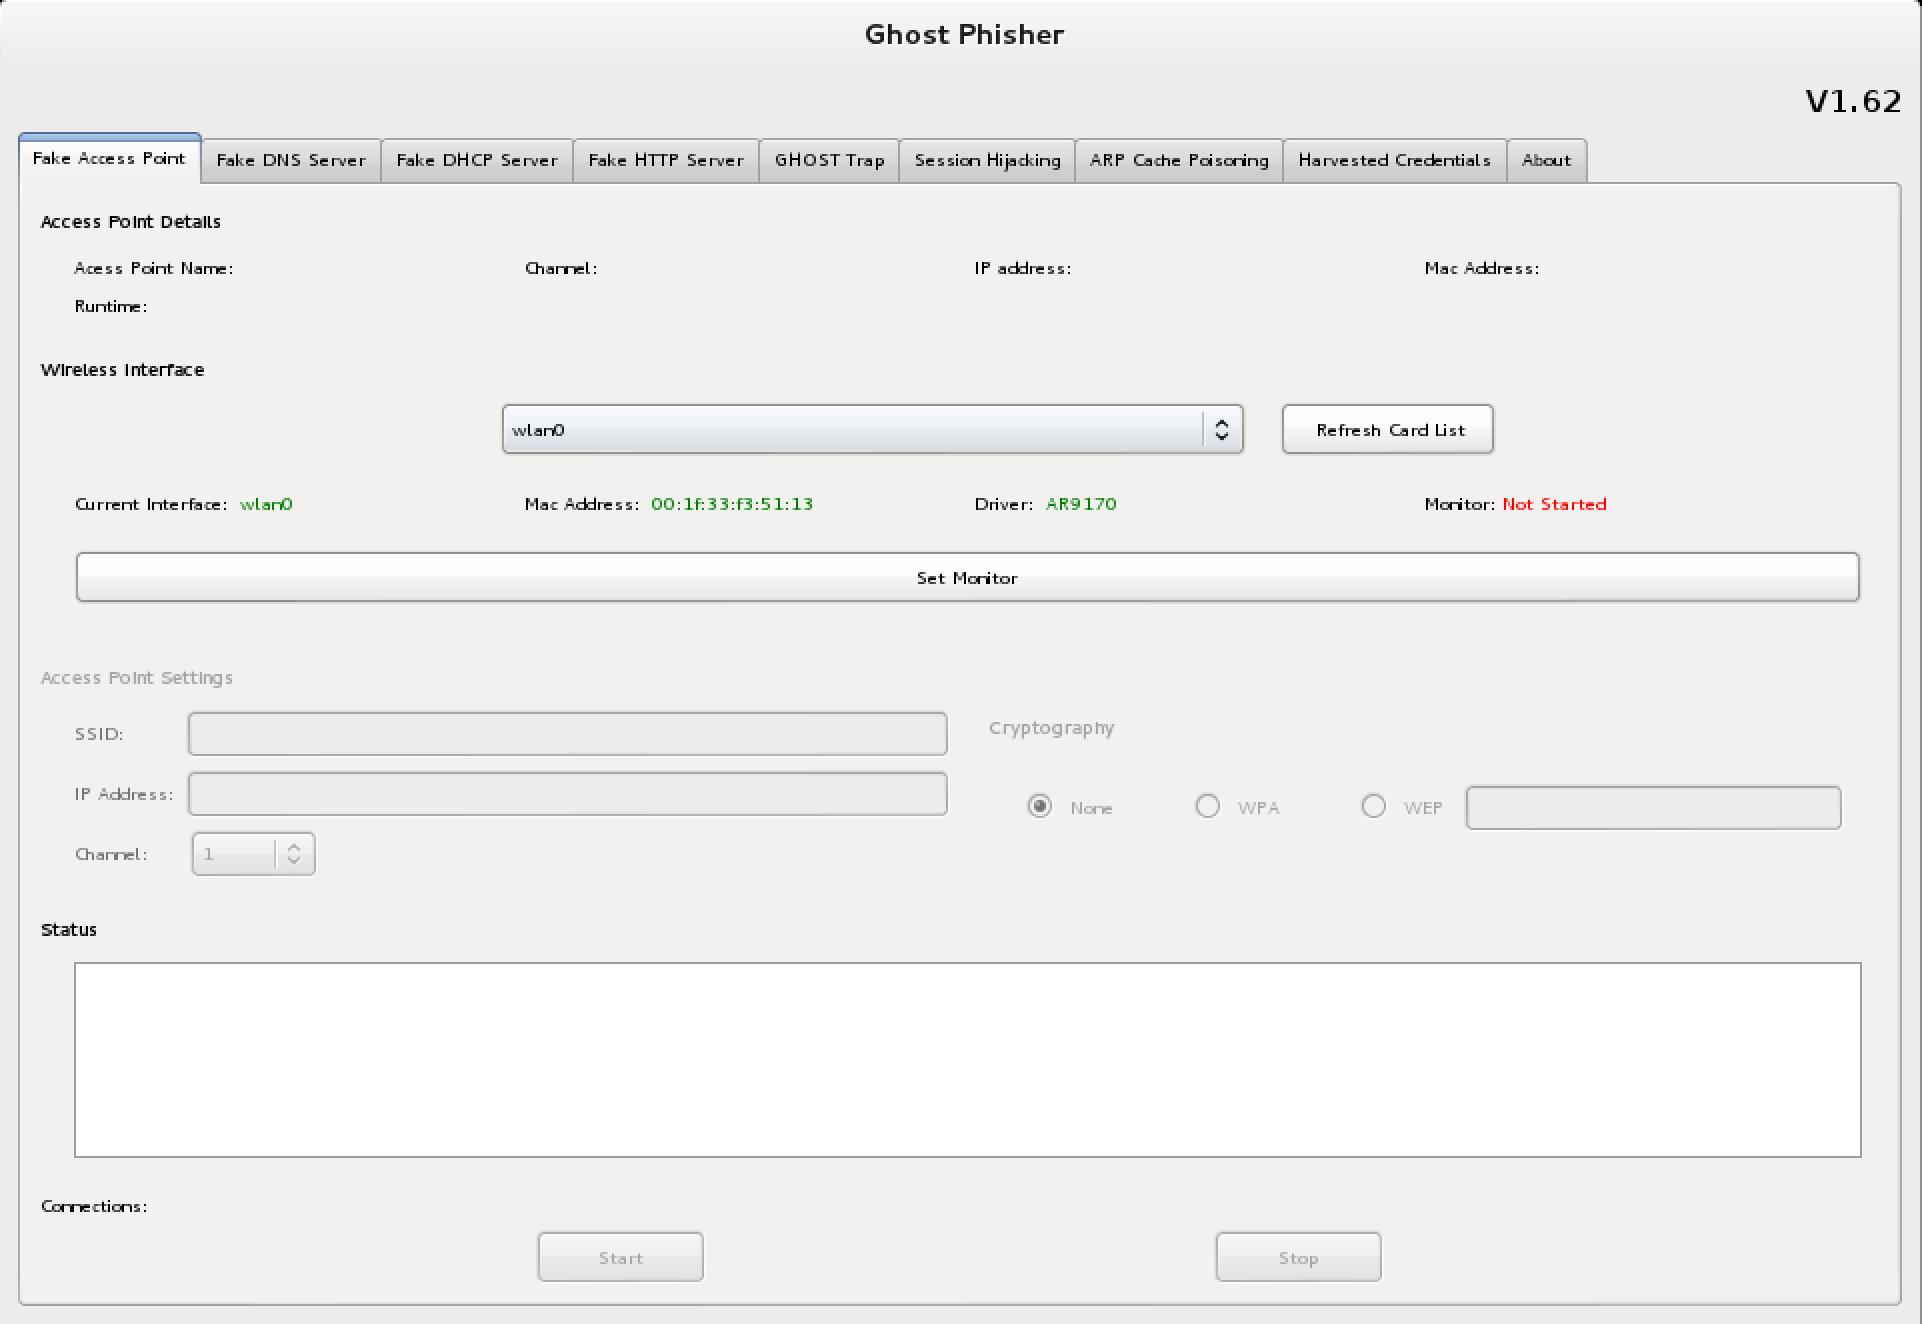1922x1324 pixels.
Task: Click the channel spinner down arrow
Action: (294, 861)
